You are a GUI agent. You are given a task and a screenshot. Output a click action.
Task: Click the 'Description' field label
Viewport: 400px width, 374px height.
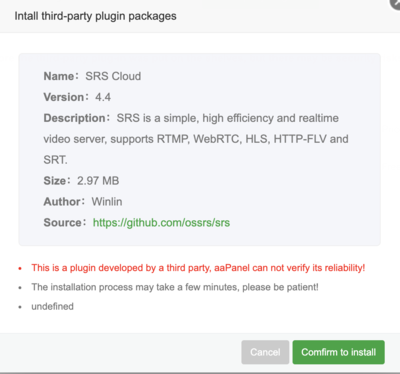pyautogui.click(x=76, y=118)
